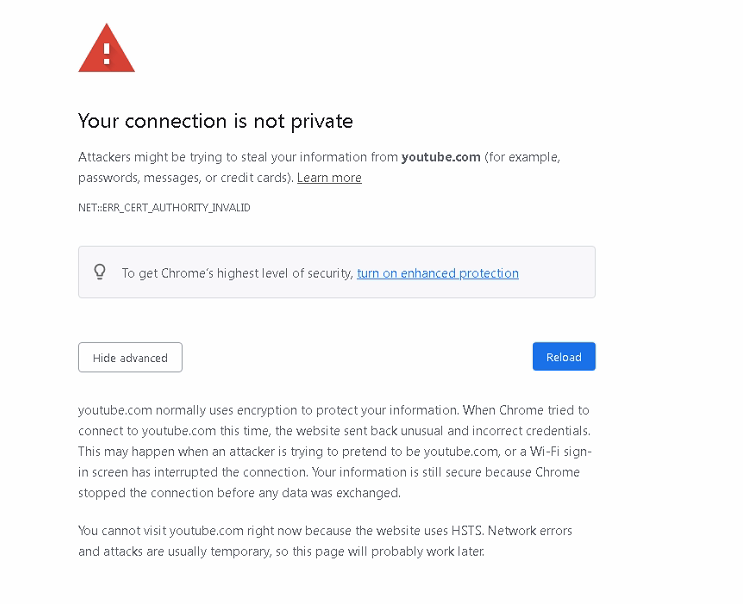Click the NET::ERR_CERT_AUTHORITY_INVALID error code

[x=164, y=208]
